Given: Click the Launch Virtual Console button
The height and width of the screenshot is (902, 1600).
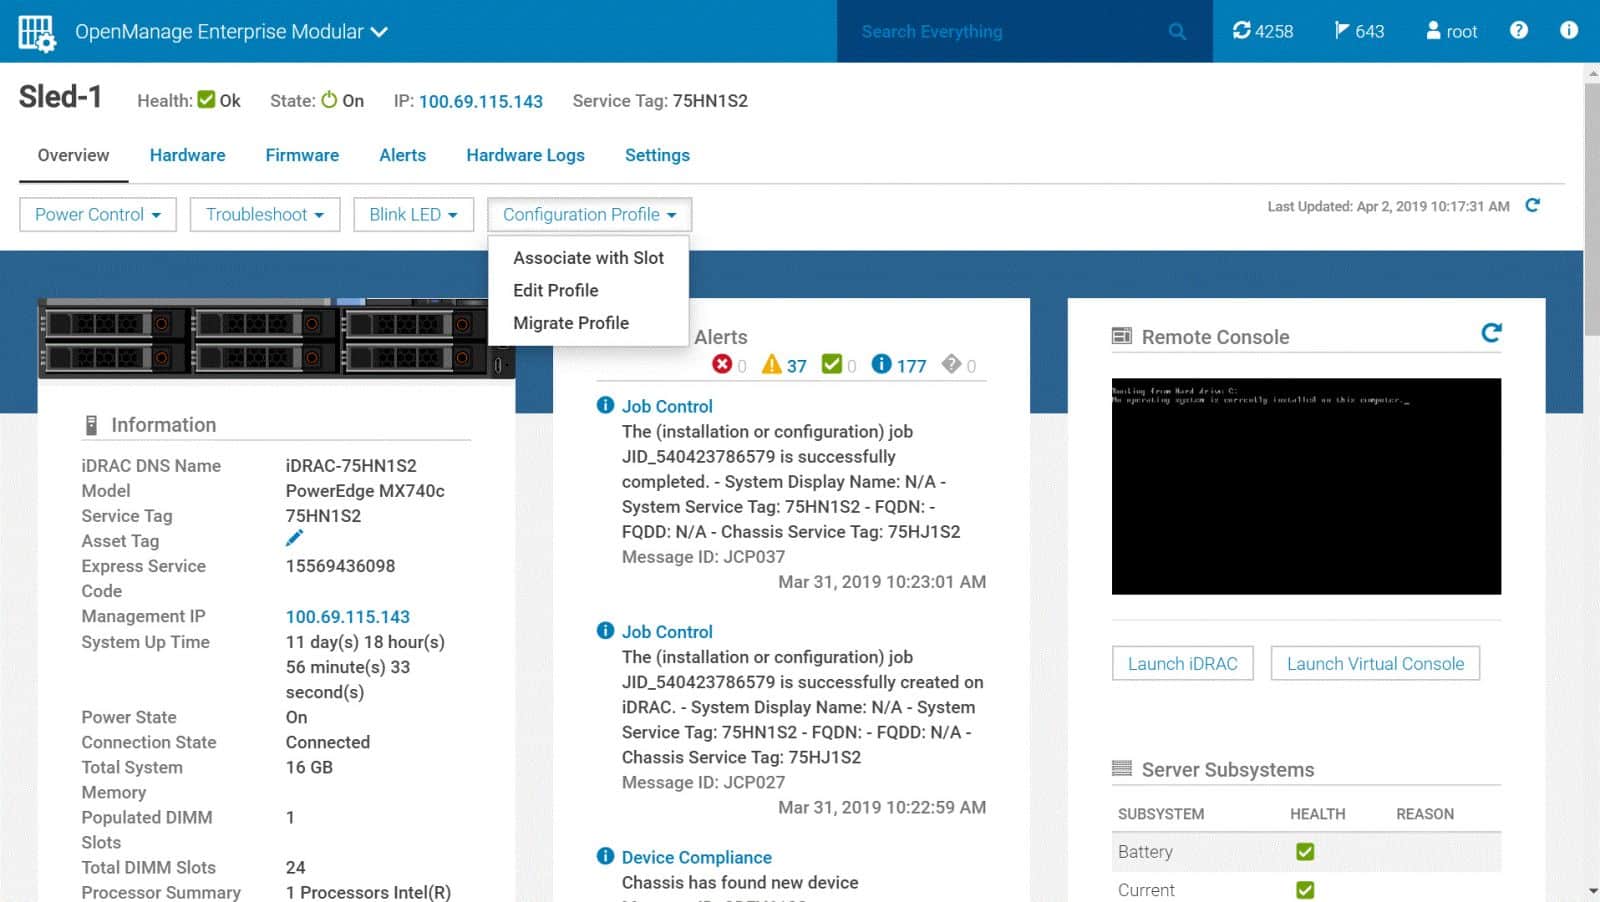Looking at the screenshot, I should [x=1375, y=664].
